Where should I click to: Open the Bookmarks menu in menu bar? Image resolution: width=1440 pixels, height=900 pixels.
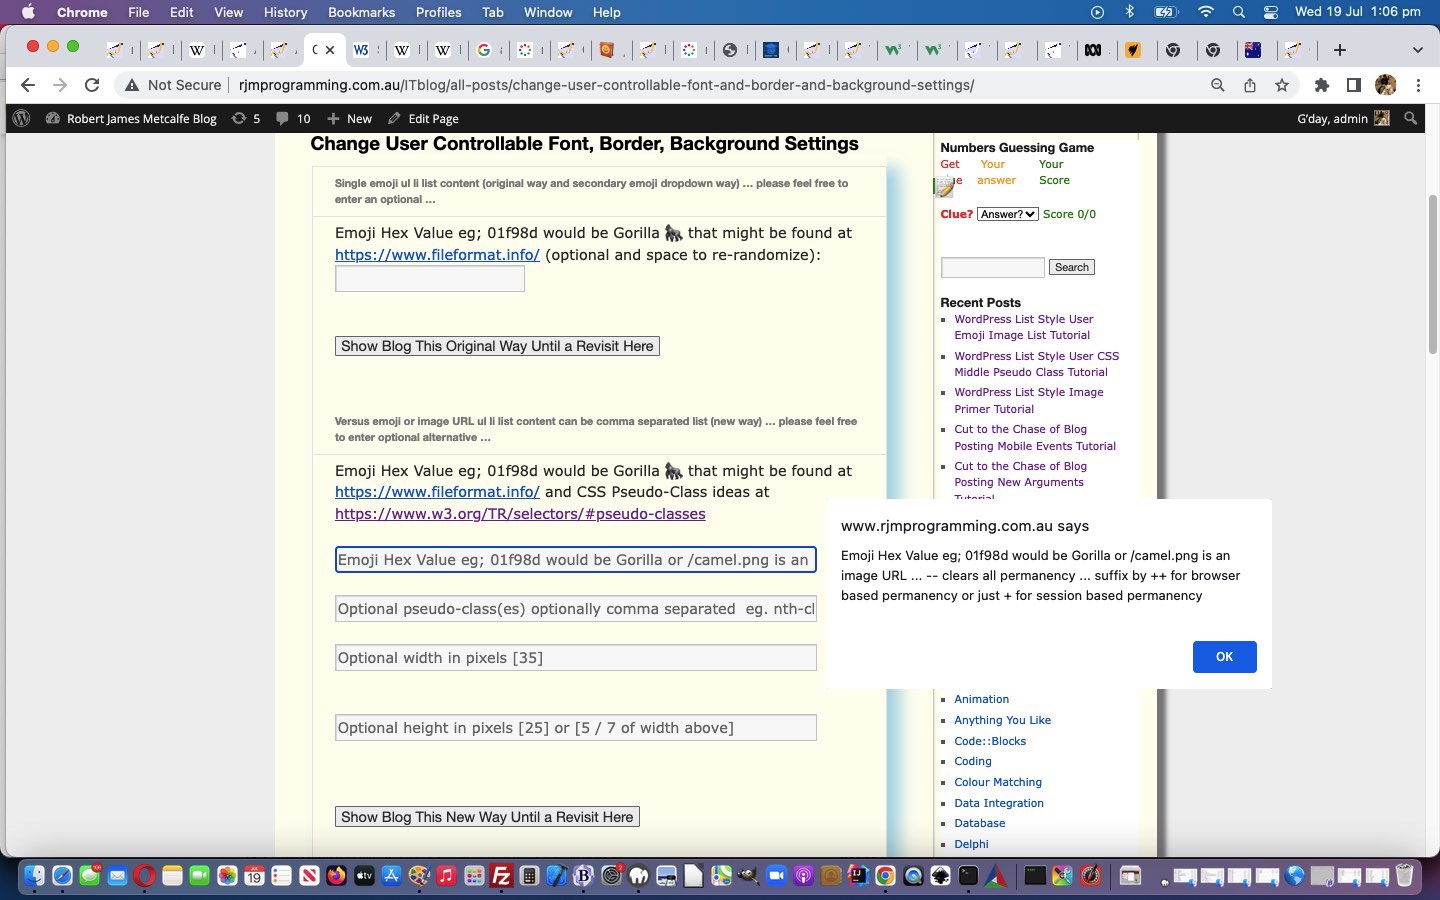(361, 12)
